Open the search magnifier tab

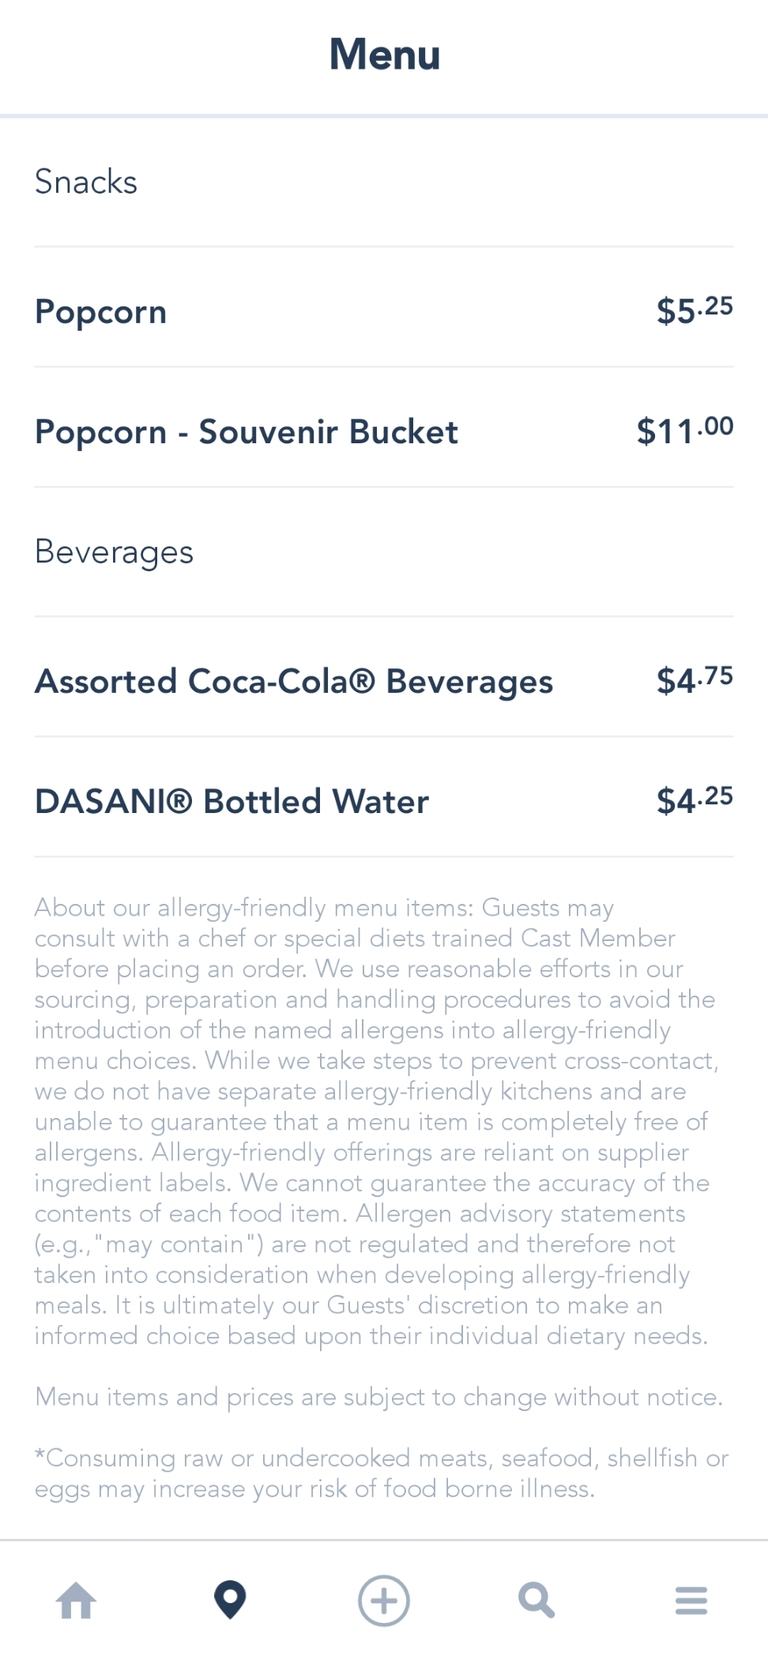tap(537, 1601)
